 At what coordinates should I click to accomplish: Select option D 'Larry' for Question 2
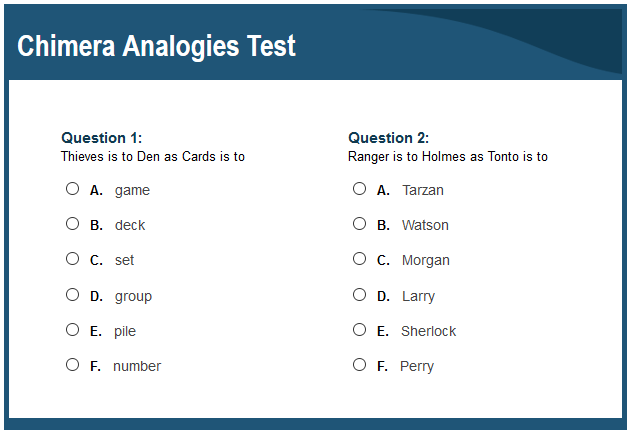[359, 294]
